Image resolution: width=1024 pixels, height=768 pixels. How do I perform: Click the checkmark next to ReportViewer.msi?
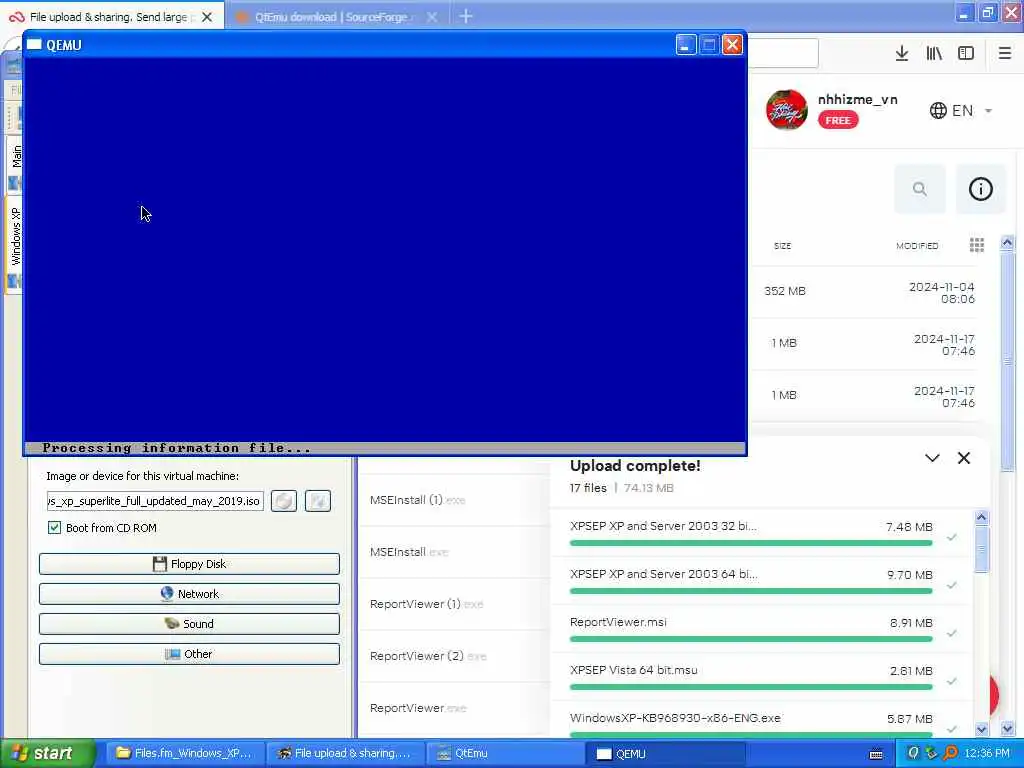pyautogui.click(x=952, y=633)
